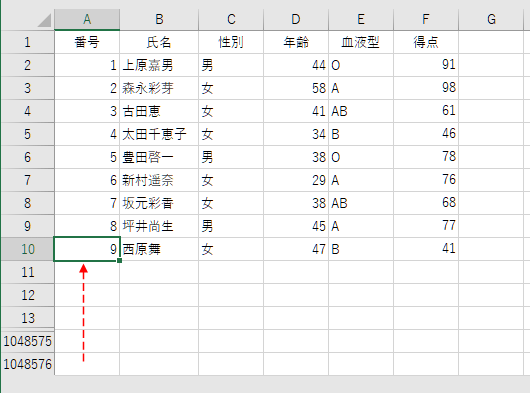Select column C header
This screenshot has width=530, height=393.
point(231,19)
